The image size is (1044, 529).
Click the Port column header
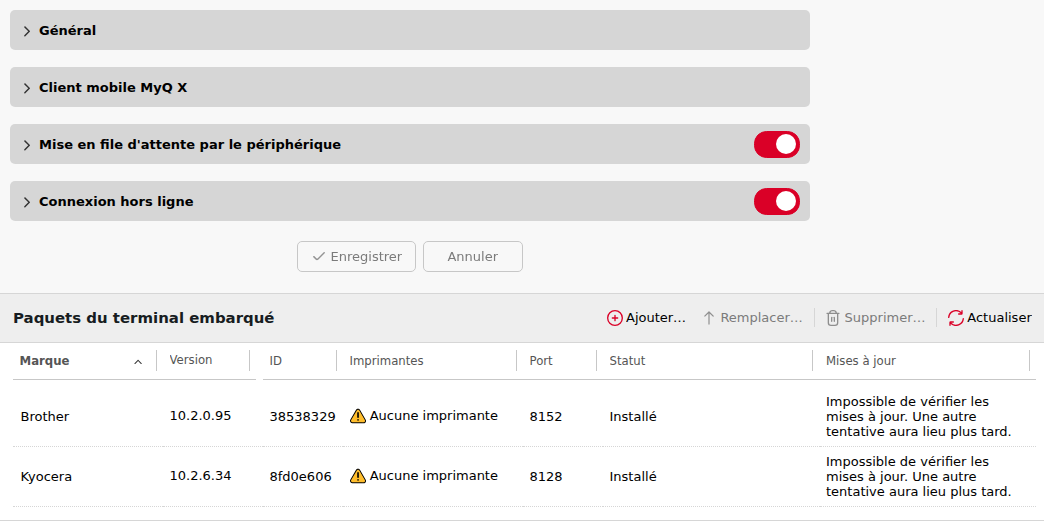click(x=541, y=361)
